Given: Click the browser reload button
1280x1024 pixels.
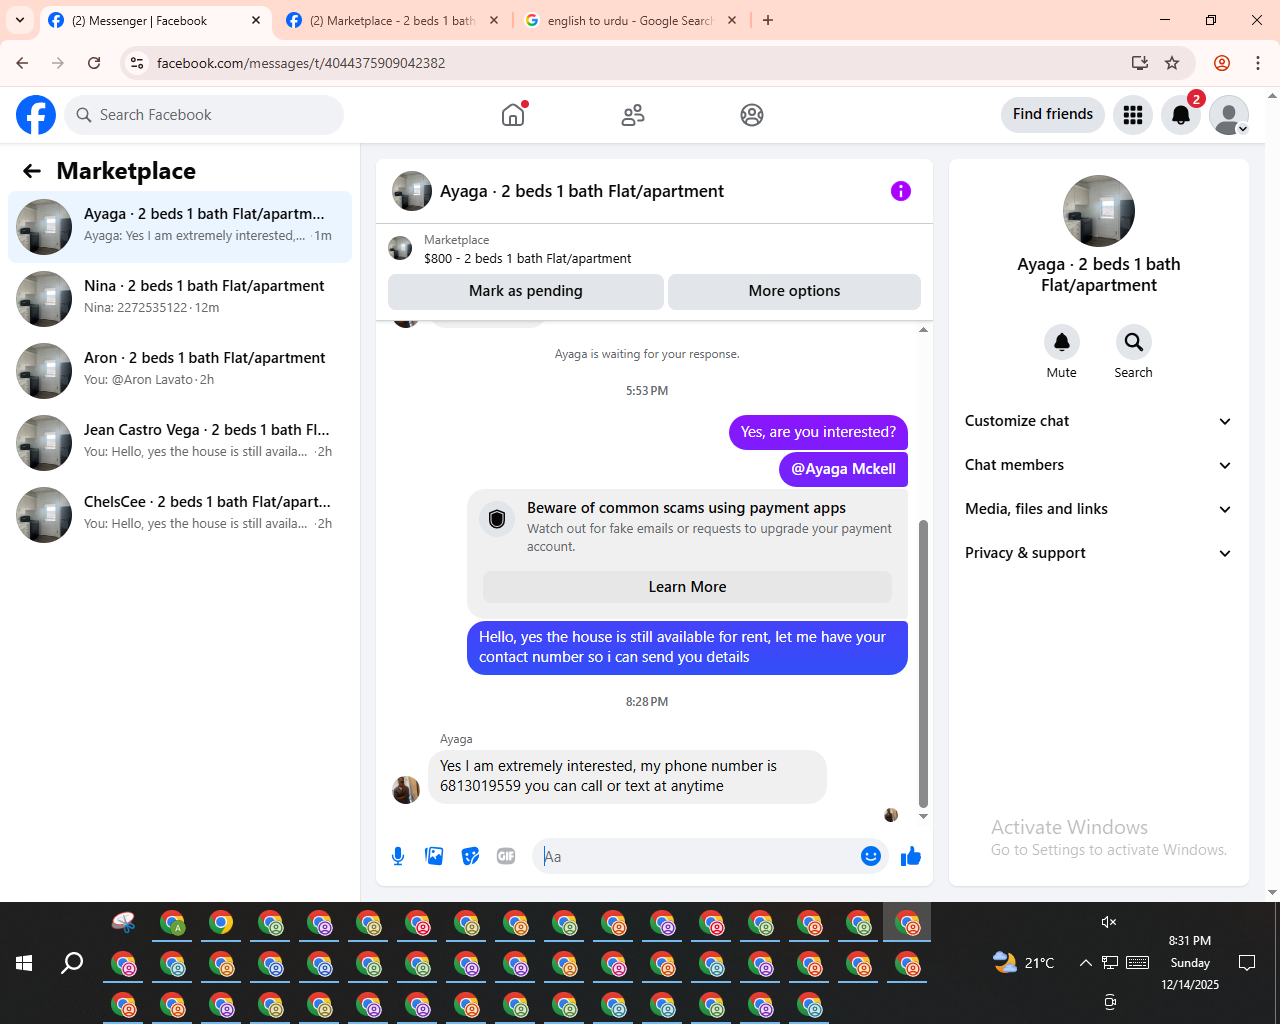Looking at the screenshot, I should [94, 63].
